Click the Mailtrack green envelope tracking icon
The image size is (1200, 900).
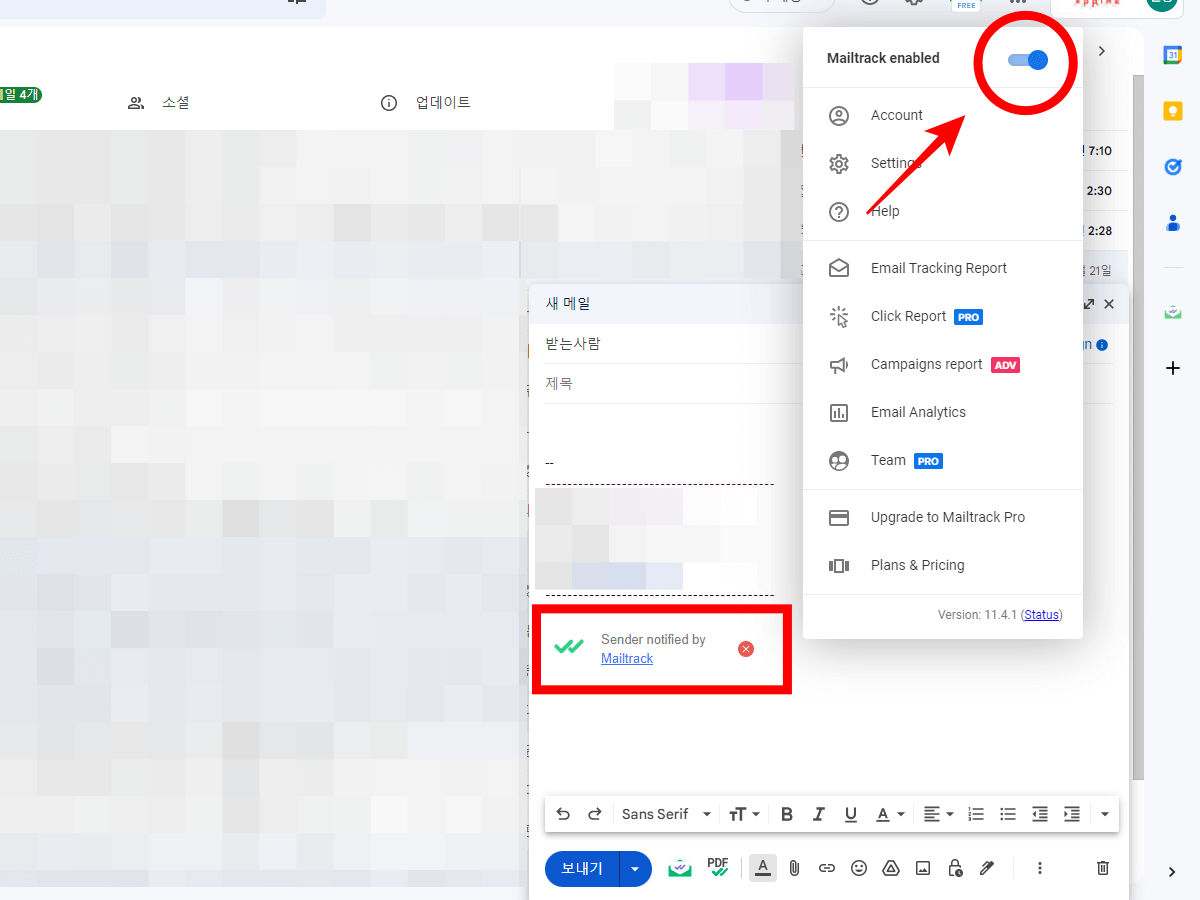(680, 868)
